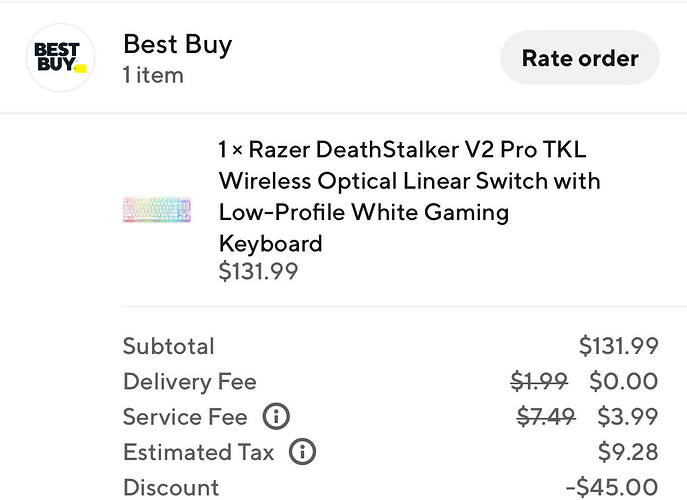Click the $0.00 delivery fee amount
The image size is (687, 500).
623,381
